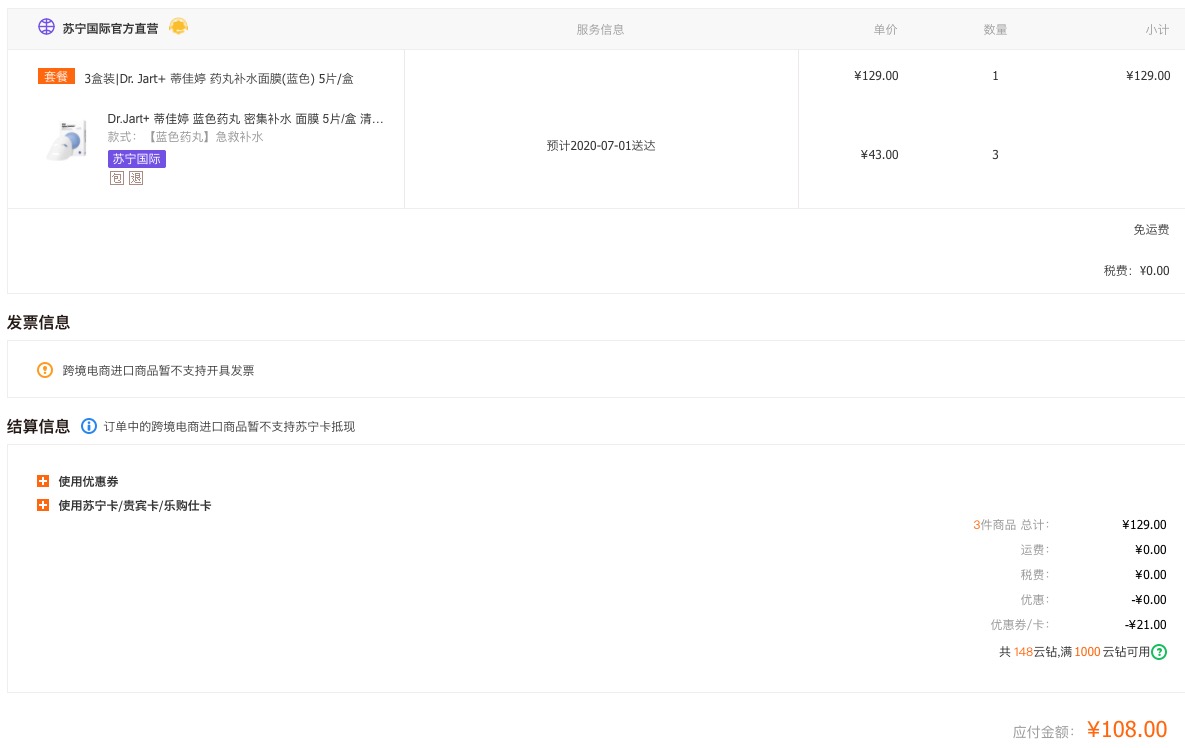Click the 小计 column header
Viewport: 1185px width, 748px height.
(1157, 29)
